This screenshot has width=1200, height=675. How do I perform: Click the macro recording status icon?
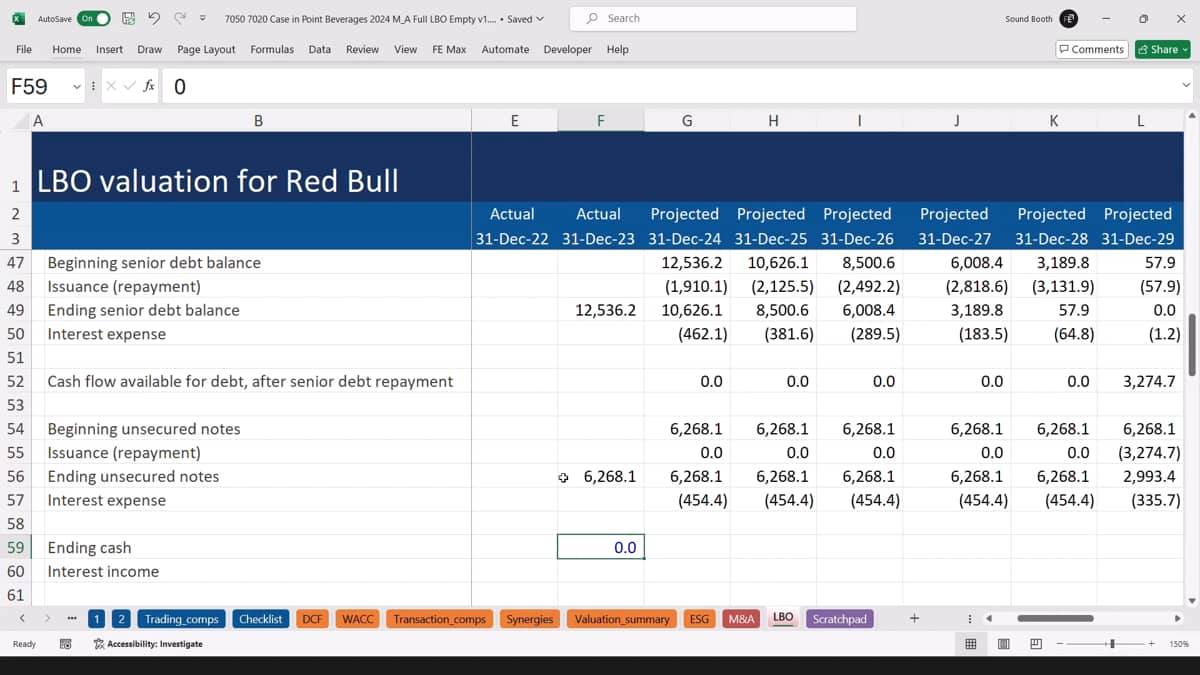[66, 644]
